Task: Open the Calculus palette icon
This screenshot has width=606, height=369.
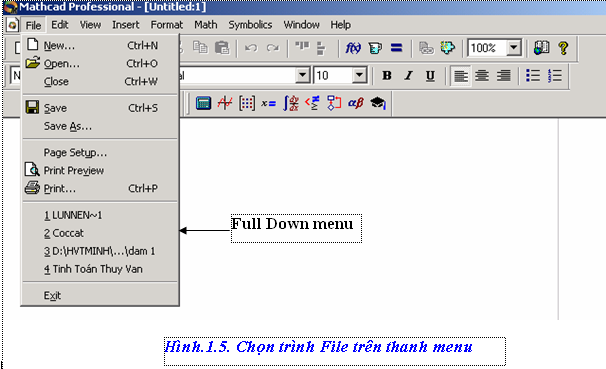Action: tap(291, 103)
